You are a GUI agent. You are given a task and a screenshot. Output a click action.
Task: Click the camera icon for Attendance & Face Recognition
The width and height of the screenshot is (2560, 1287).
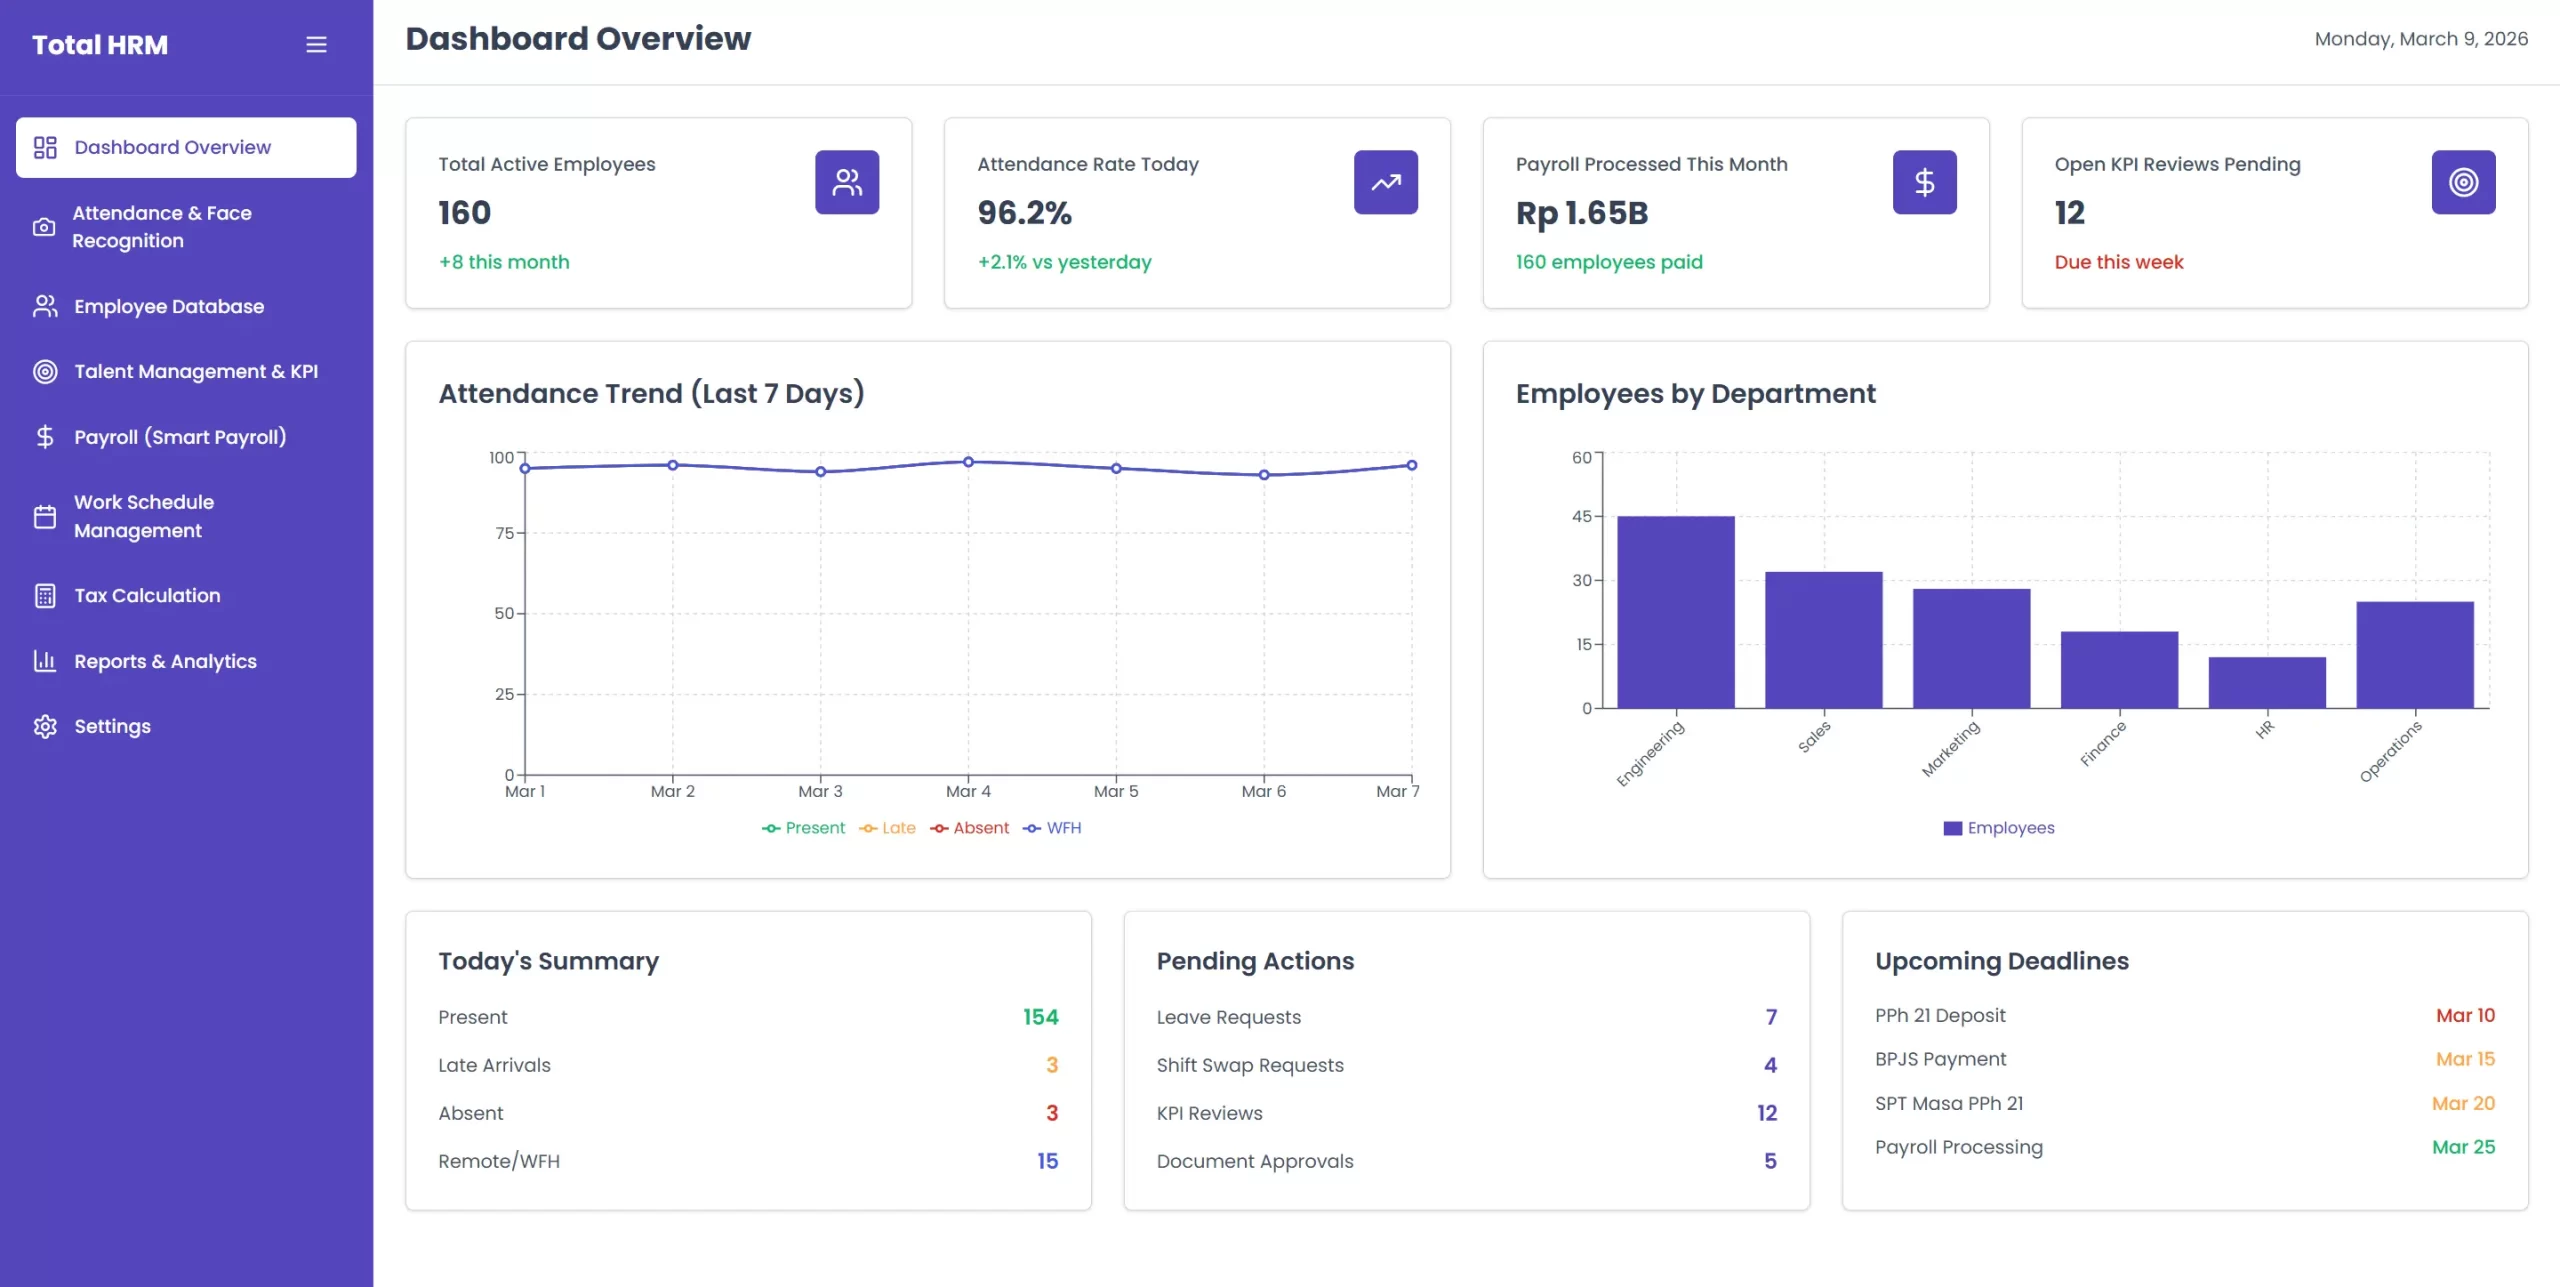44,227
